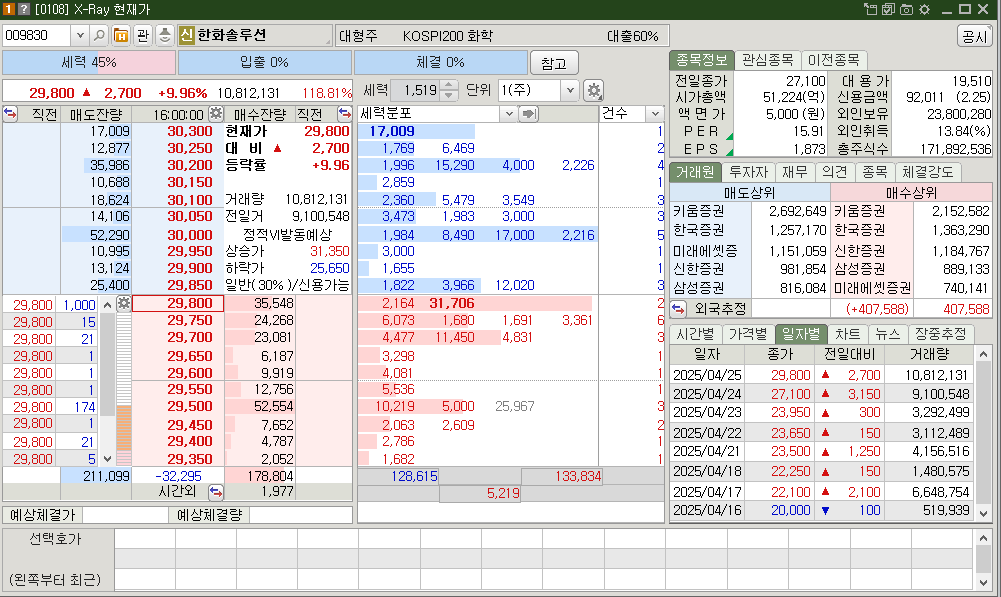Click the checklist window icon in title bar
The width and height of the screenshot is (1001, 597).
click(x=889, y=9)
